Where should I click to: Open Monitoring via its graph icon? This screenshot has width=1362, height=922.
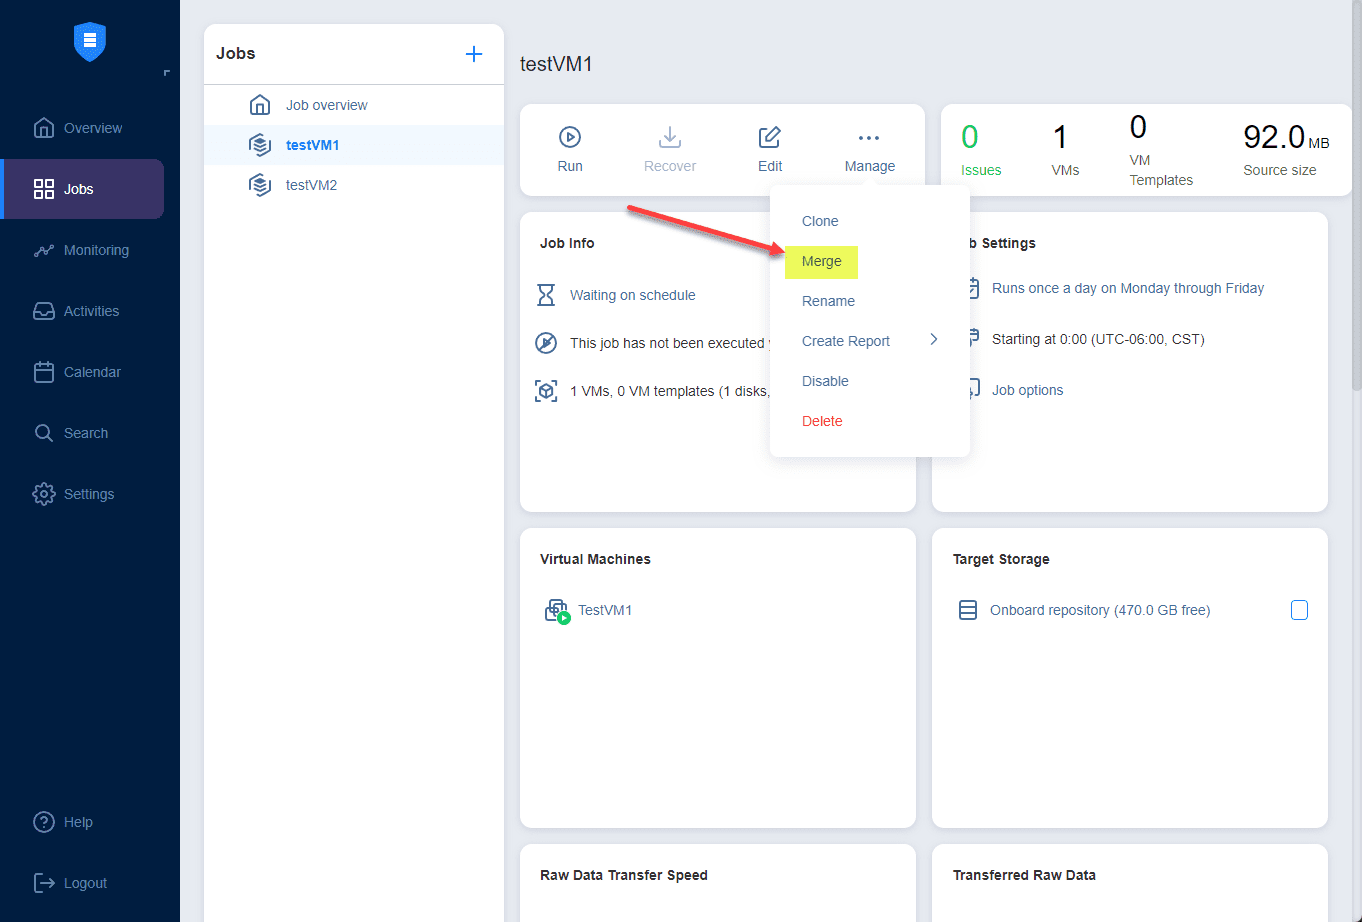(x=44, y=250)
